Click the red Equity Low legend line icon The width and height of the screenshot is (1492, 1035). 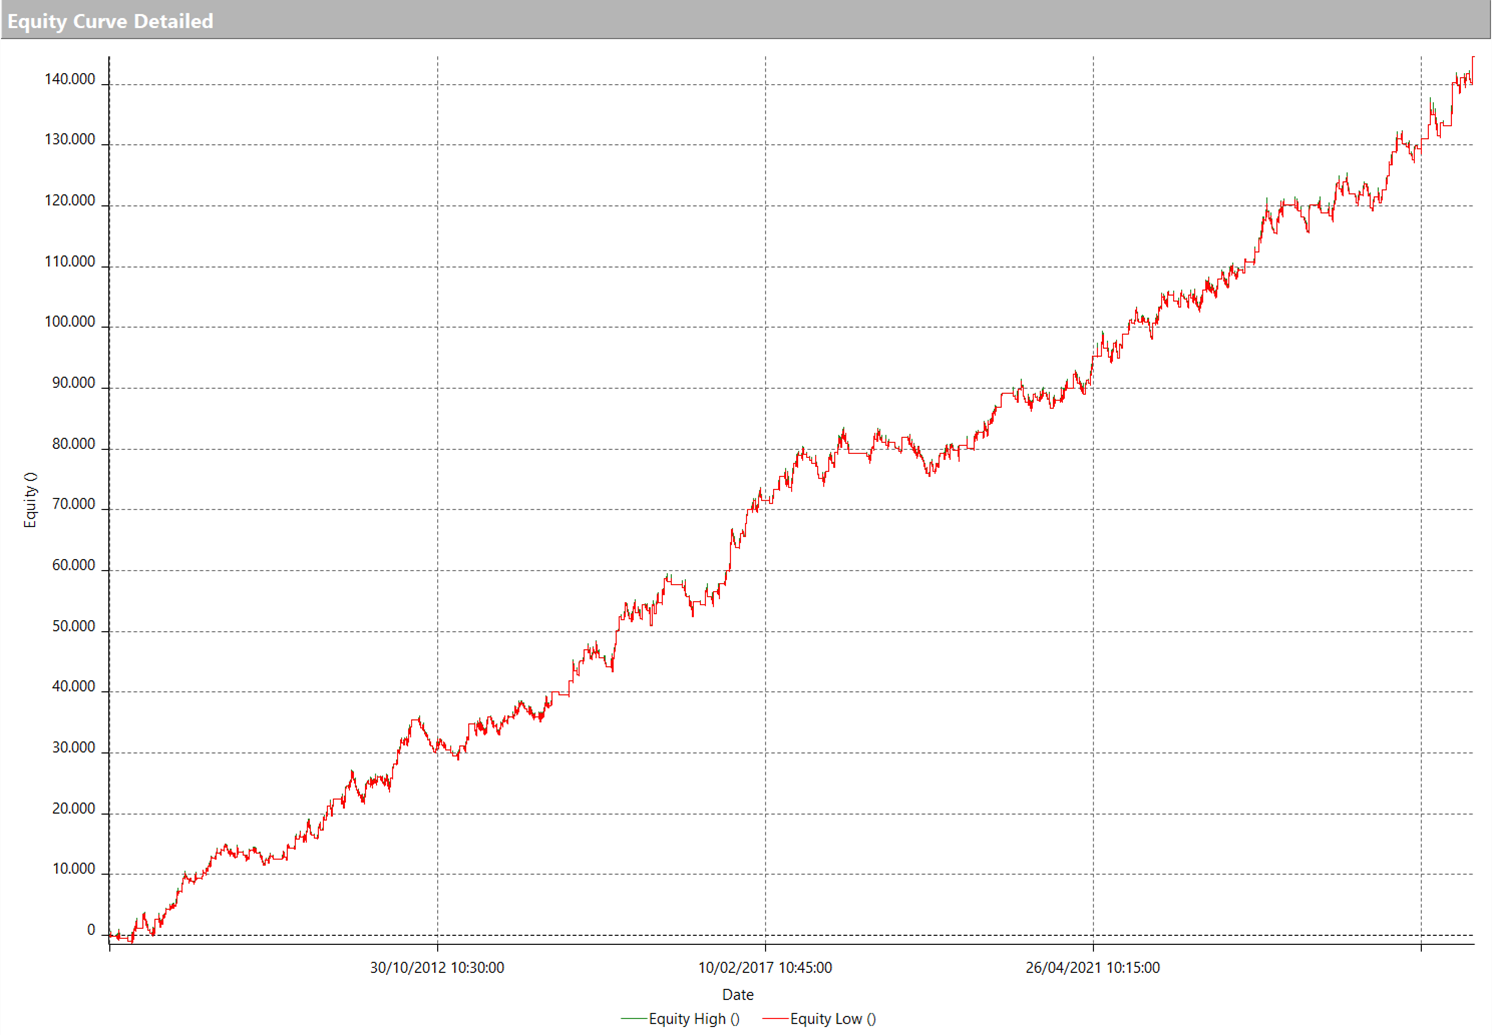(x=775, y=1019)
